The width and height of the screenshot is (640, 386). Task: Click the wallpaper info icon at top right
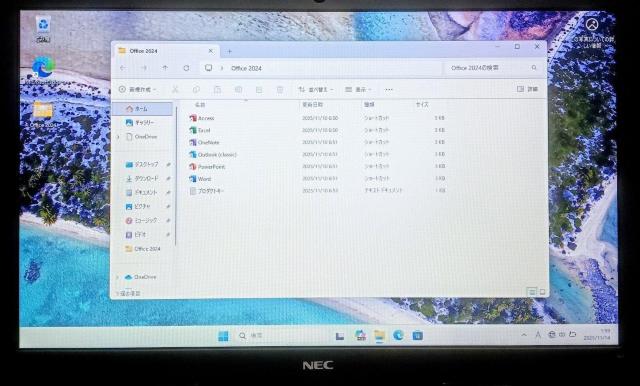click(x=592, y=24)
